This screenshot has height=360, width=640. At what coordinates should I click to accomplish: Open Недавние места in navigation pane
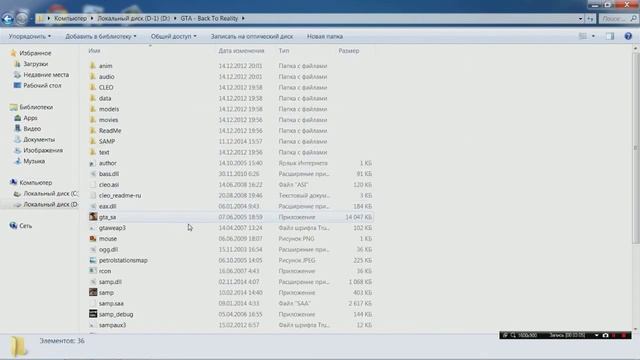(46, 75)
